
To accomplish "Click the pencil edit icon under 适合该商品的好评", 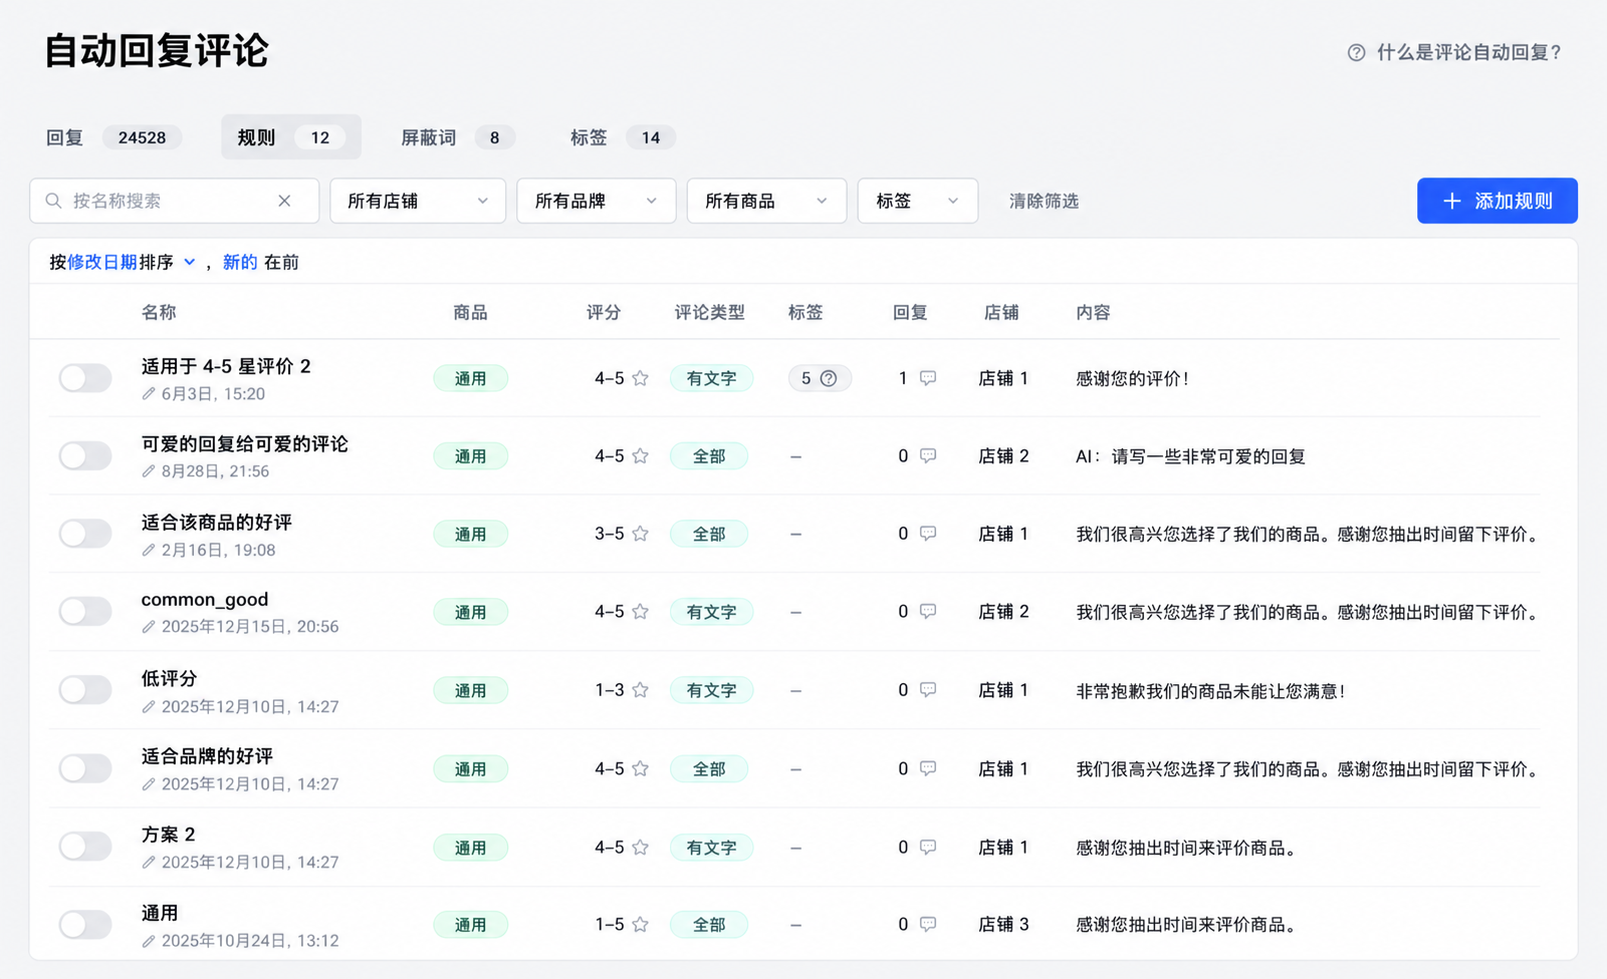I will point(149,550).
